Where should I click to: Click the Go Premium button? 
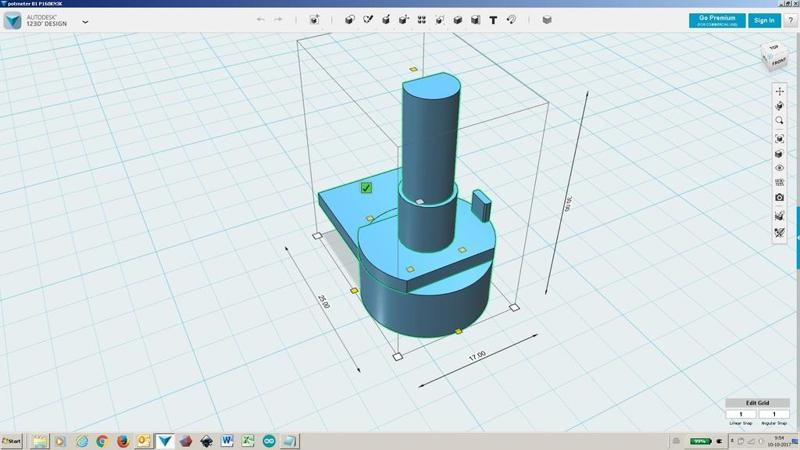(x=717, y=20)
